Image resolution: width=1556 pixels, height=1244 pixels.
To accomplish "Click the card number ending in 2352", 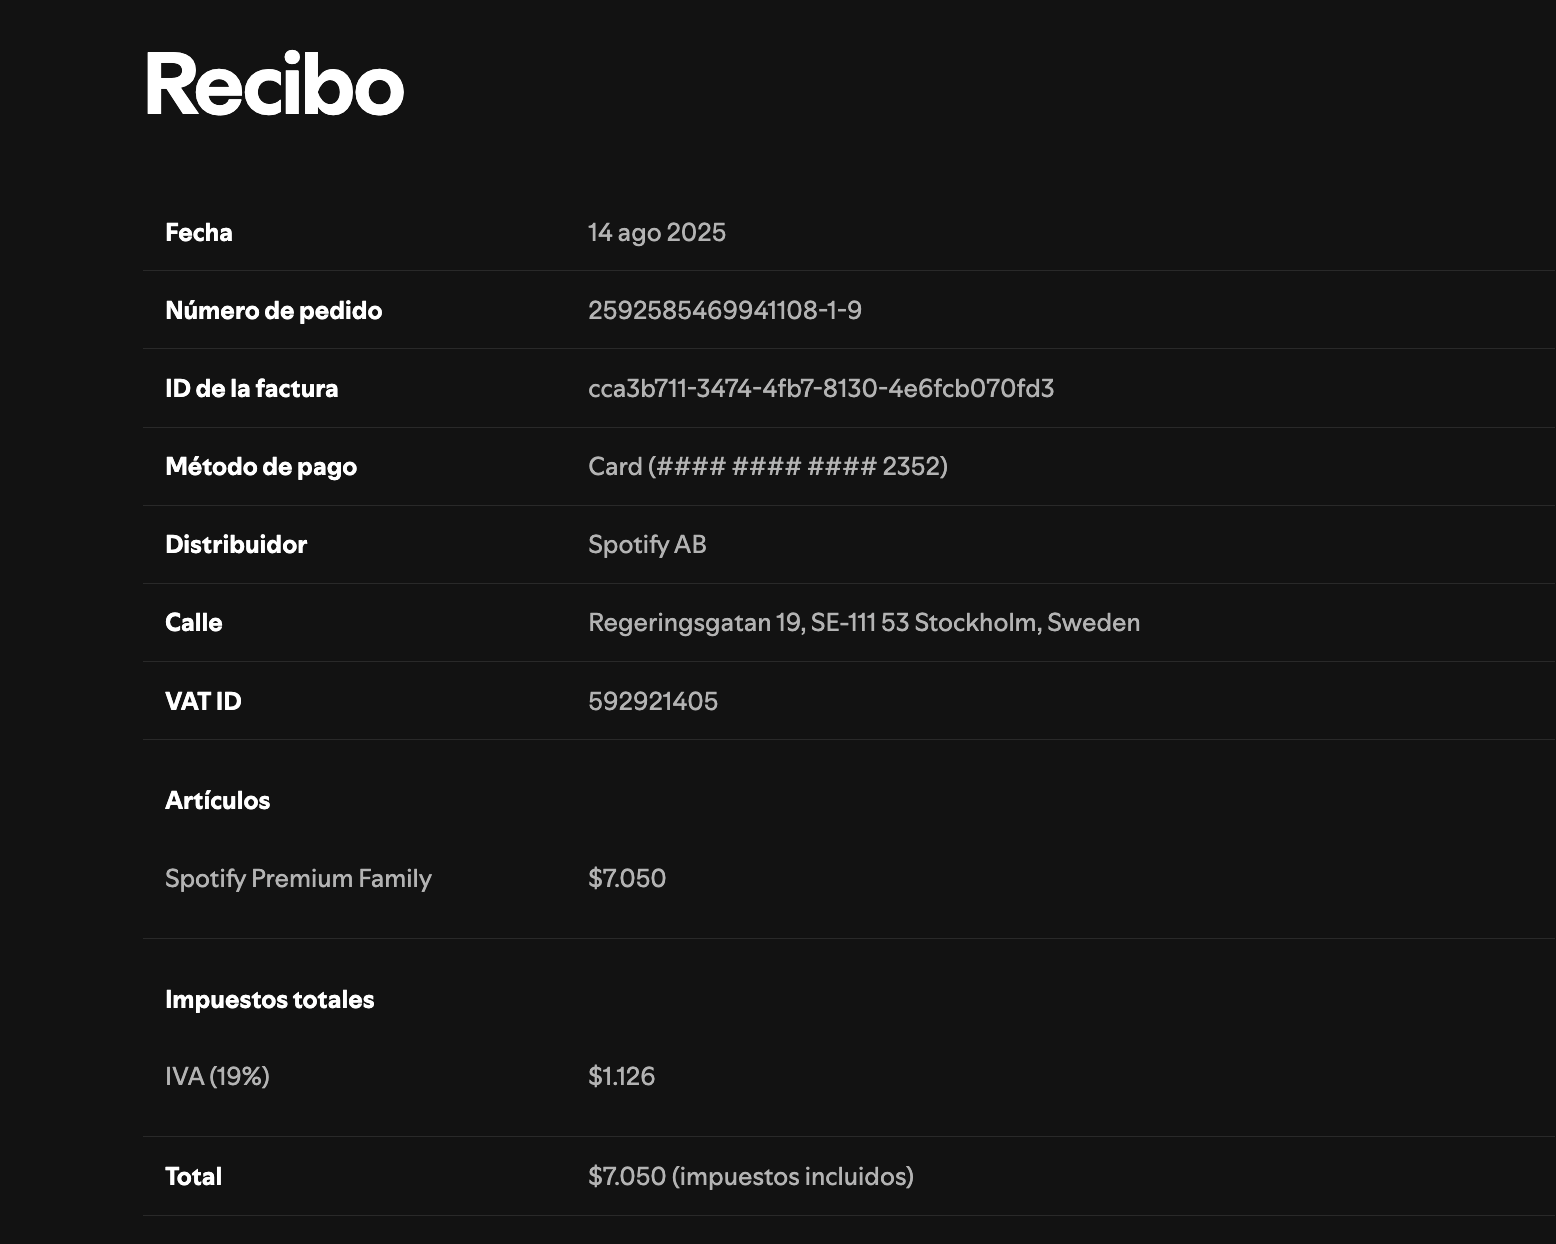I will pyautogui.click(x=767, y=467).
